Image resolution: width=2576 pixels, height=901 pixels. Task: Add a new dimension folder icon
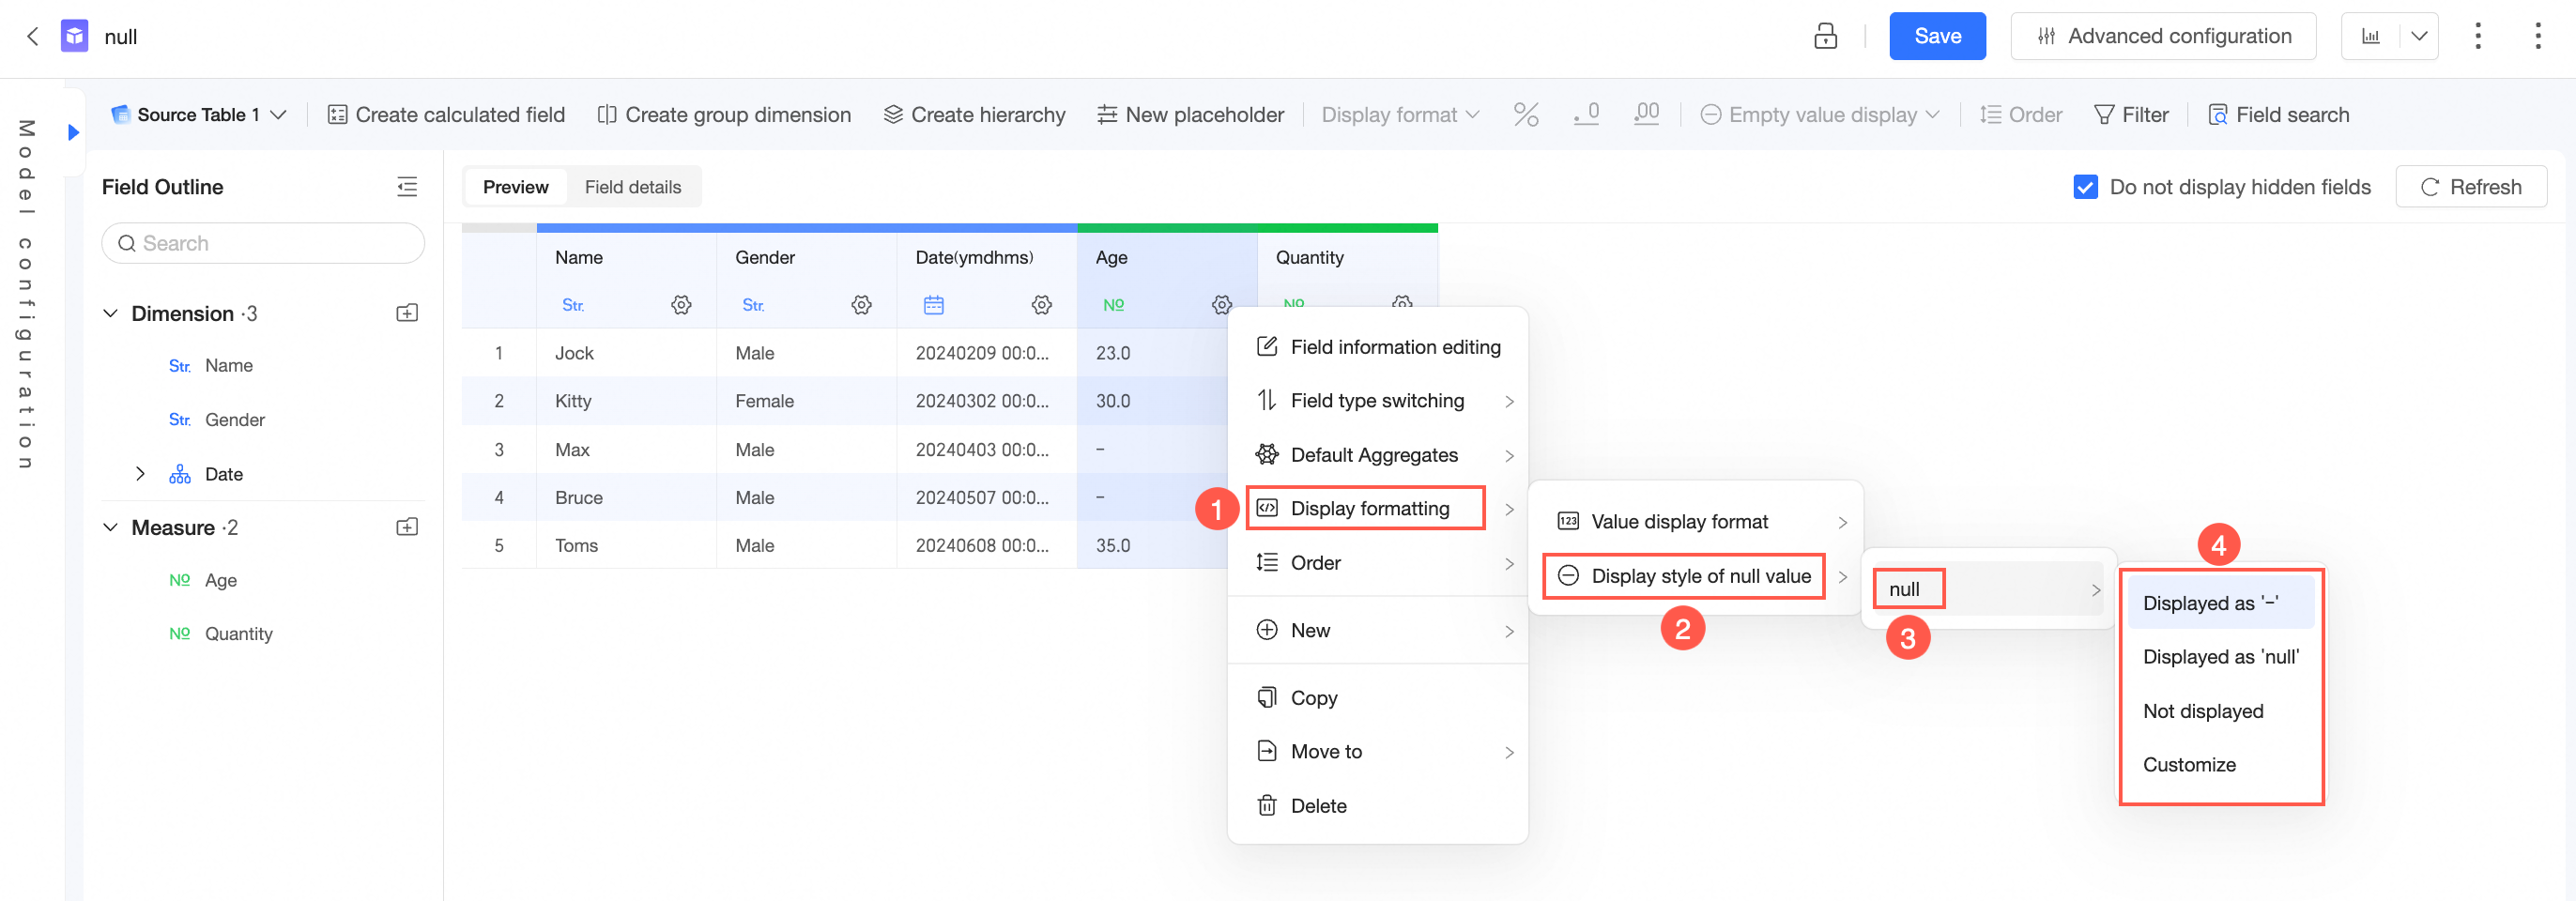click(x=407, y=314)
